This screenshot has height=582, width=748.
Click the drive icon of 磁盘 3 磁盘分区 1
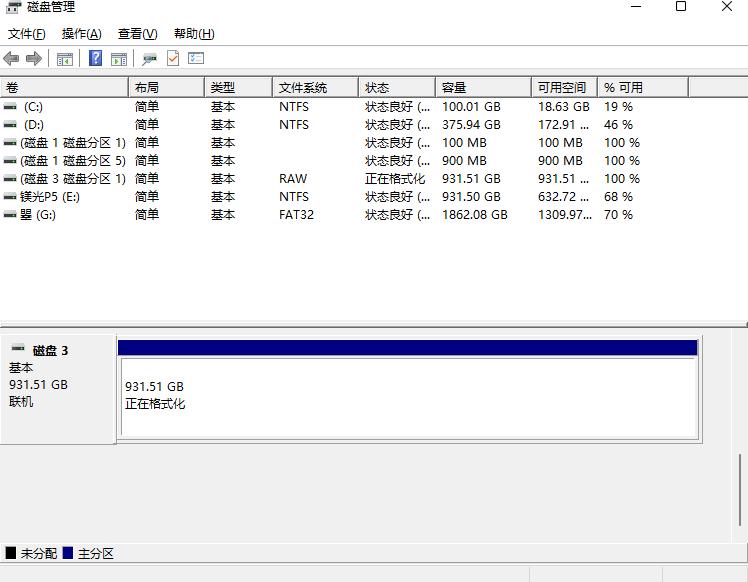[10, 179]
